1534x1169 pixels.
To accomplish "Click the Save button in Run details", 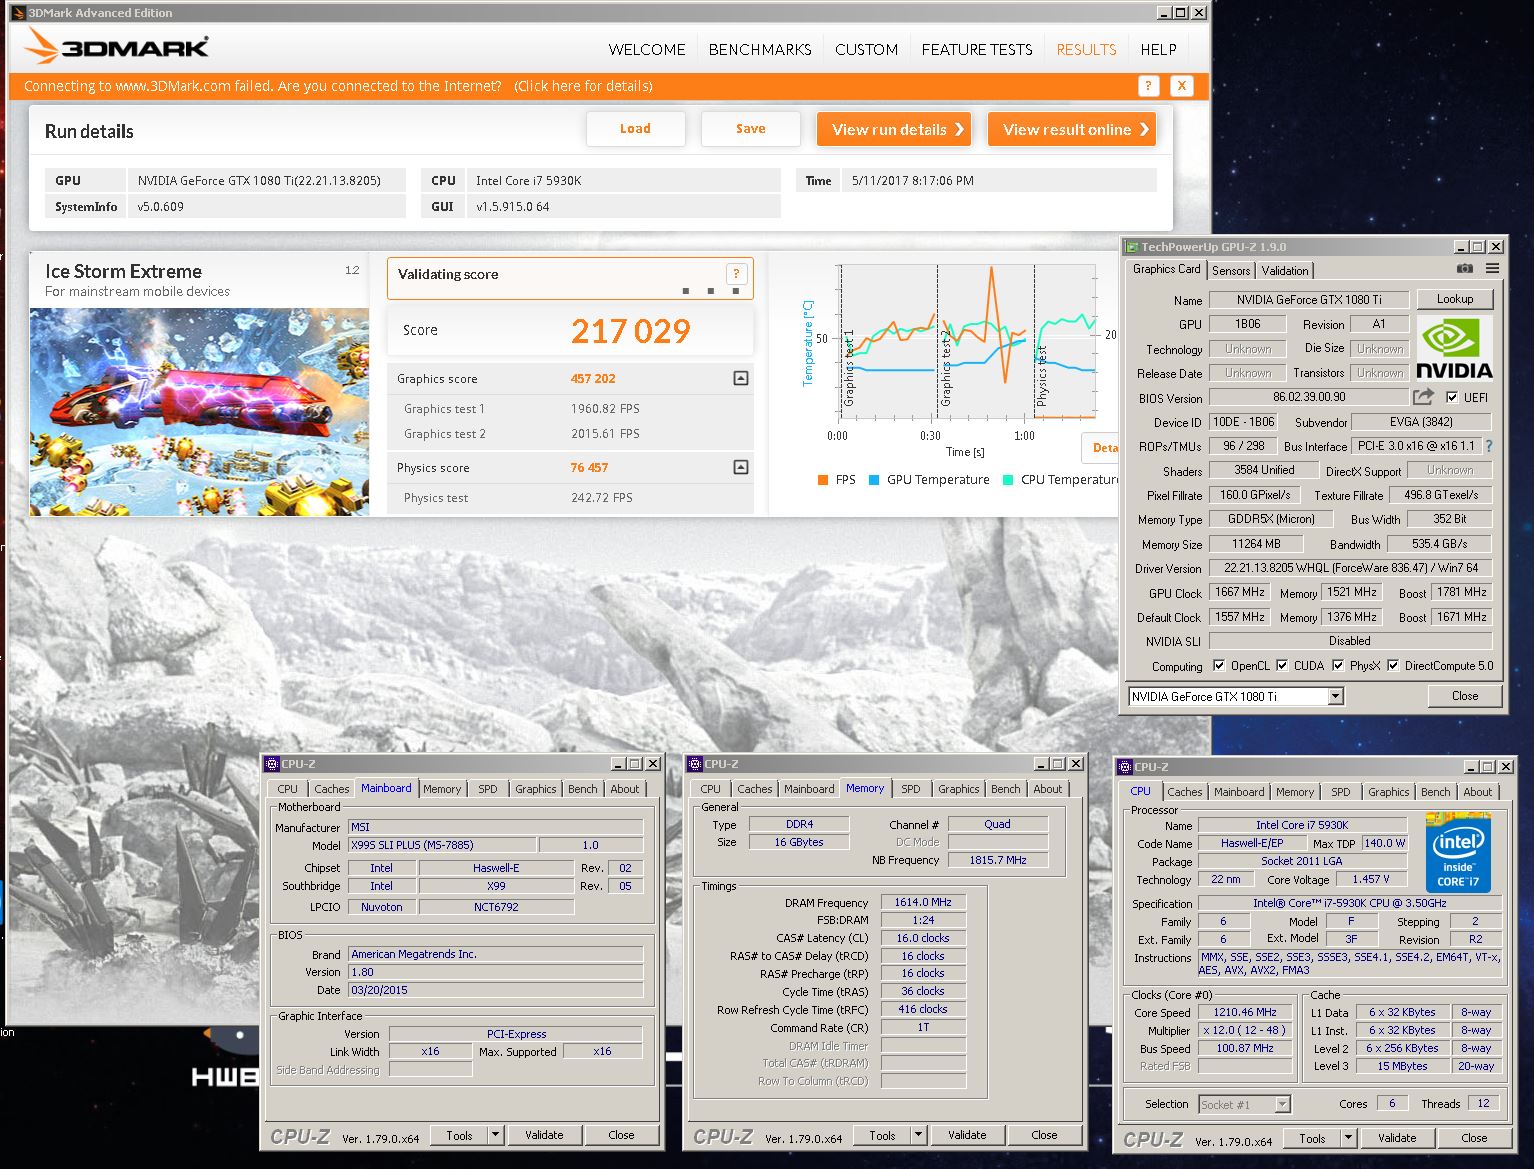I will [751, 129].
